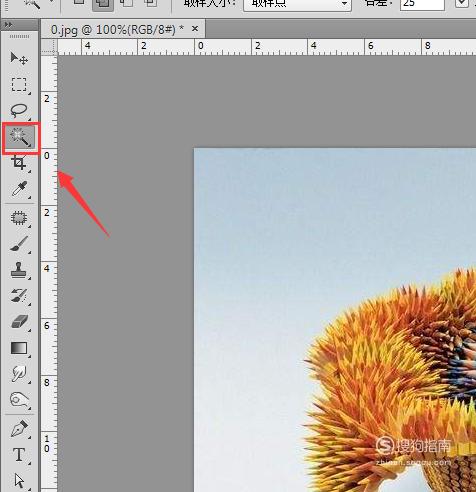Select the Pen tool
Image resolution: width=476 pixels, height=492 pixels.
pos(19,429)
